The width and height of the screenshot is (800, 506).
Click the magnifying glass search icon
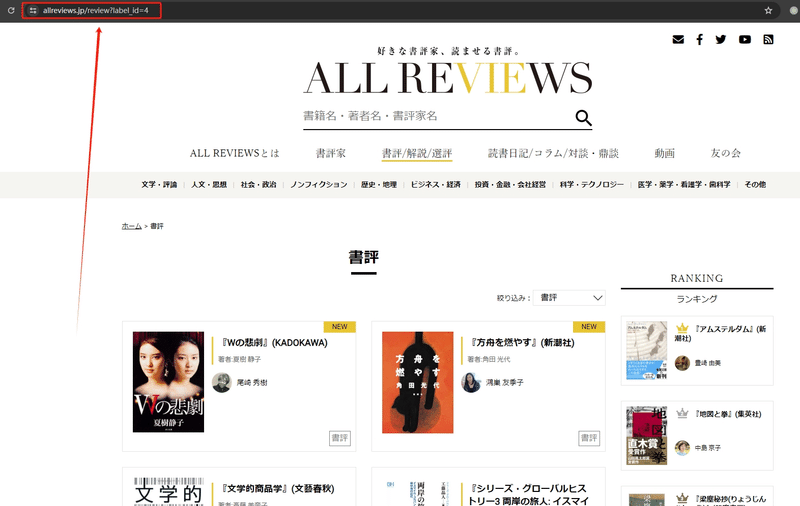point(583,117)
